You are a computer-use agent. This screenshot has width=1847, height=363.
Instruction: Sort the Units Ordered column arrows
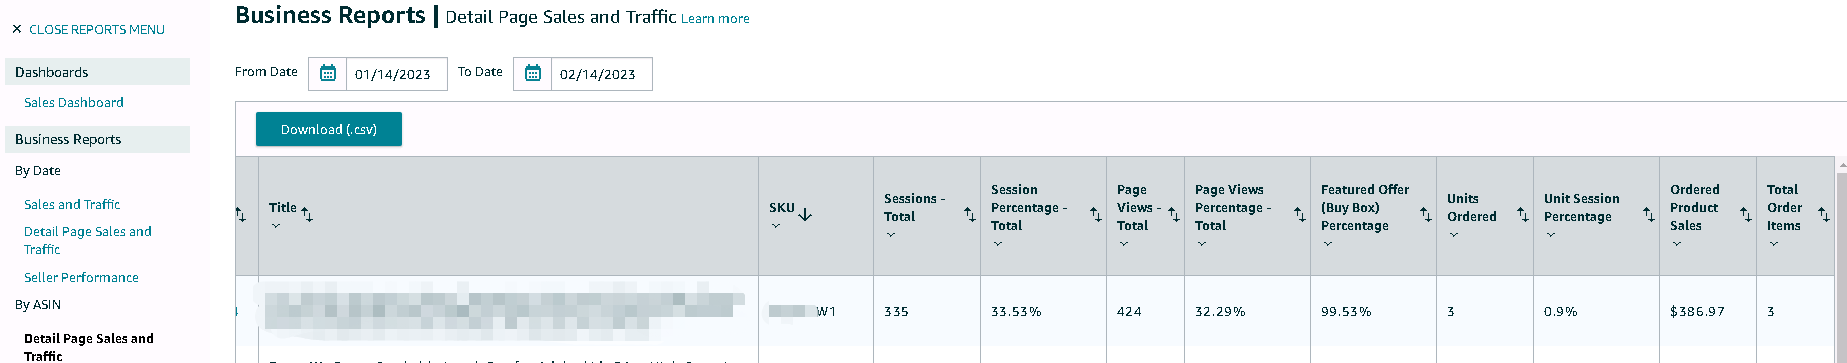(x=1522, y=214)
